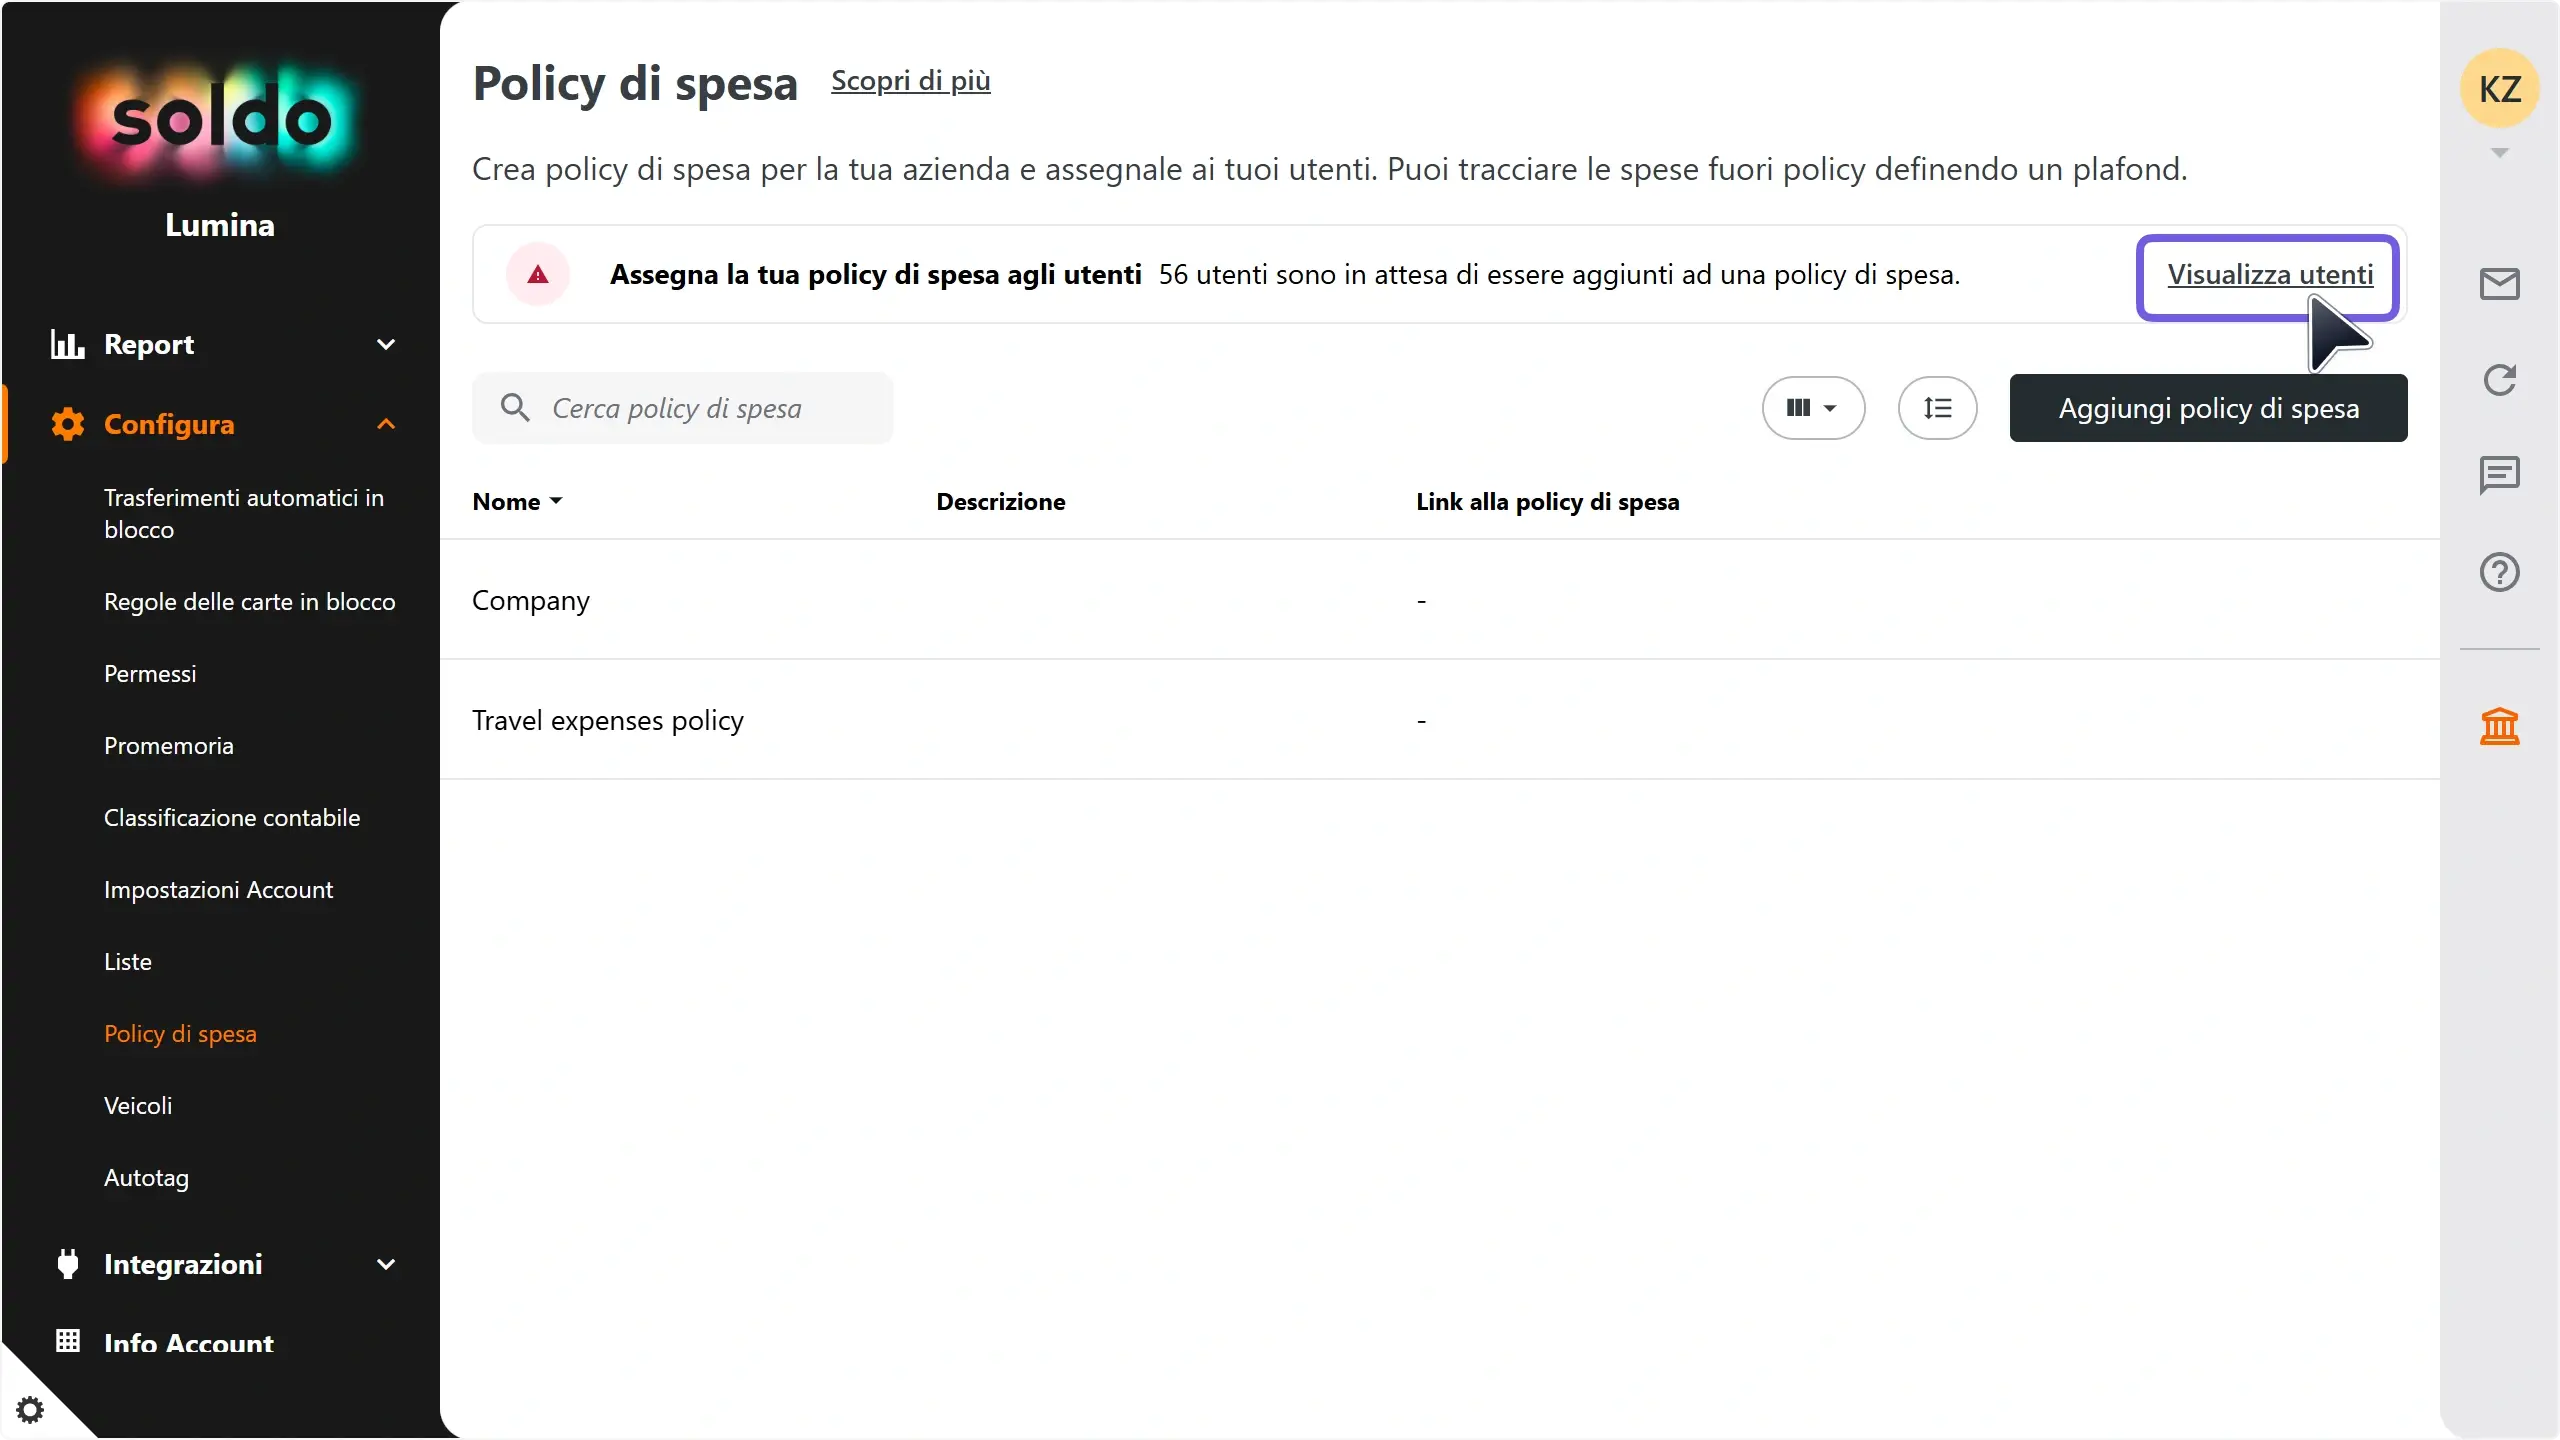This screenshot has width=2560, height=1440.
Task: Open the settings gear in bottom-left corner
Action: coord(30,1410)
